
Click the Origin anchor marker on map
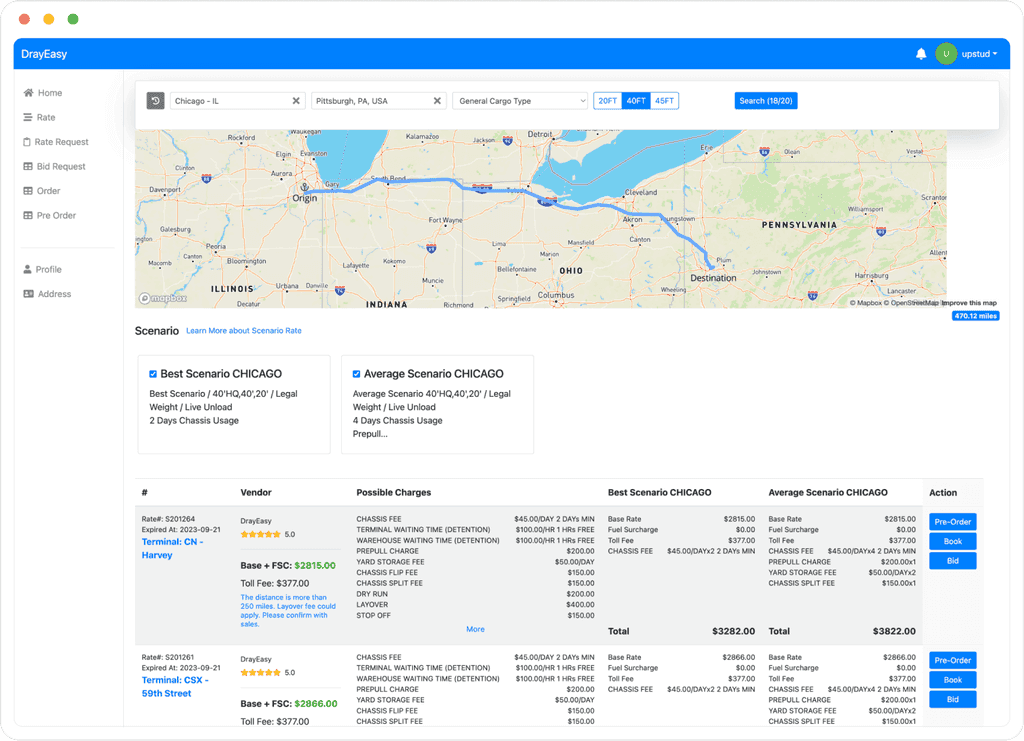pos(304,187)
